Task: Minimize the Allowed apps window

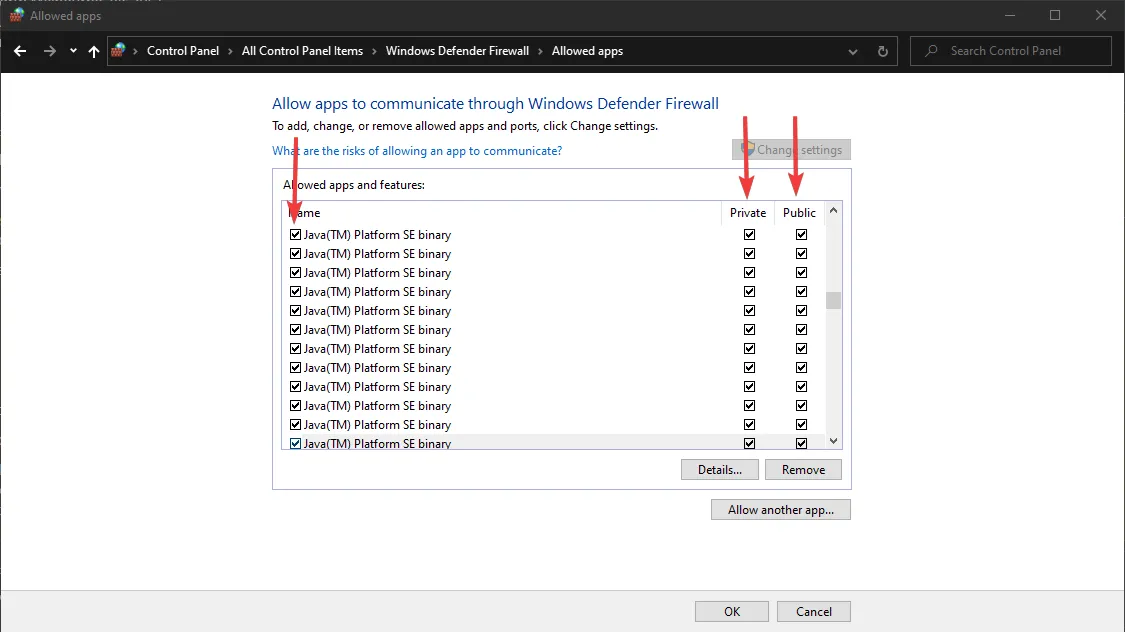Action: tap(1009, 15)
